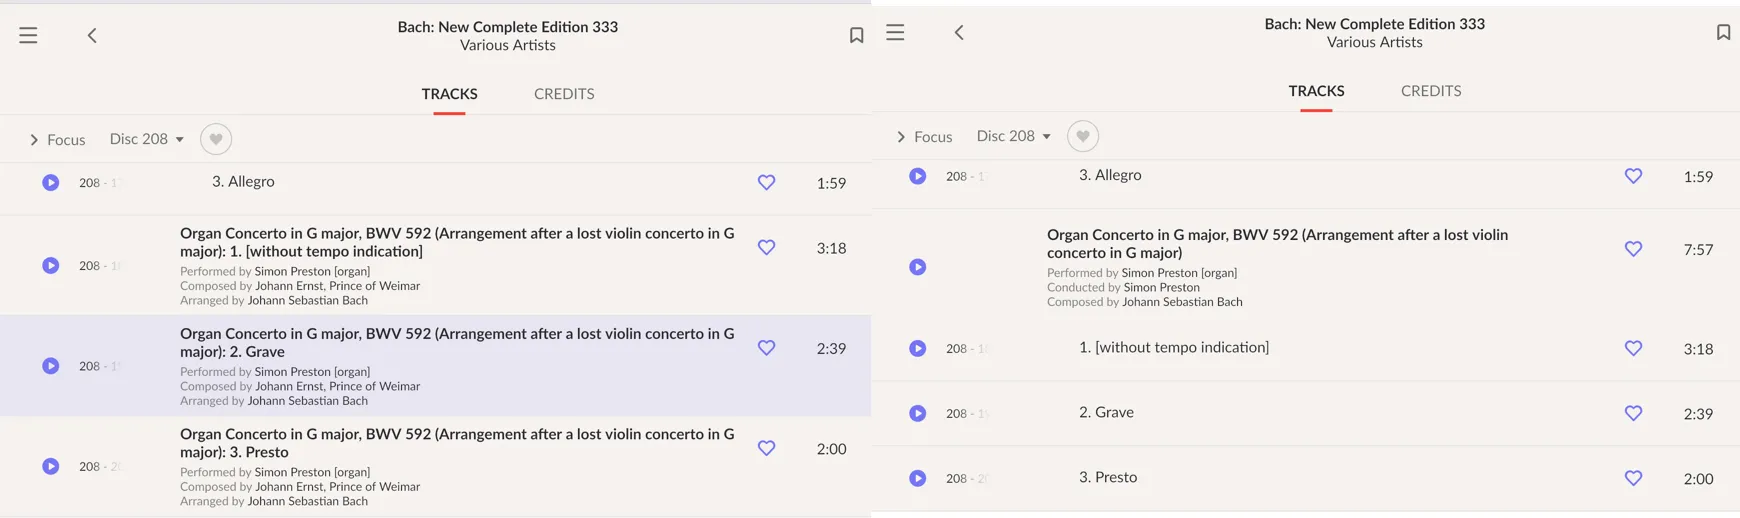Play the highlighted '2. Grave' track

pos(51,366)
